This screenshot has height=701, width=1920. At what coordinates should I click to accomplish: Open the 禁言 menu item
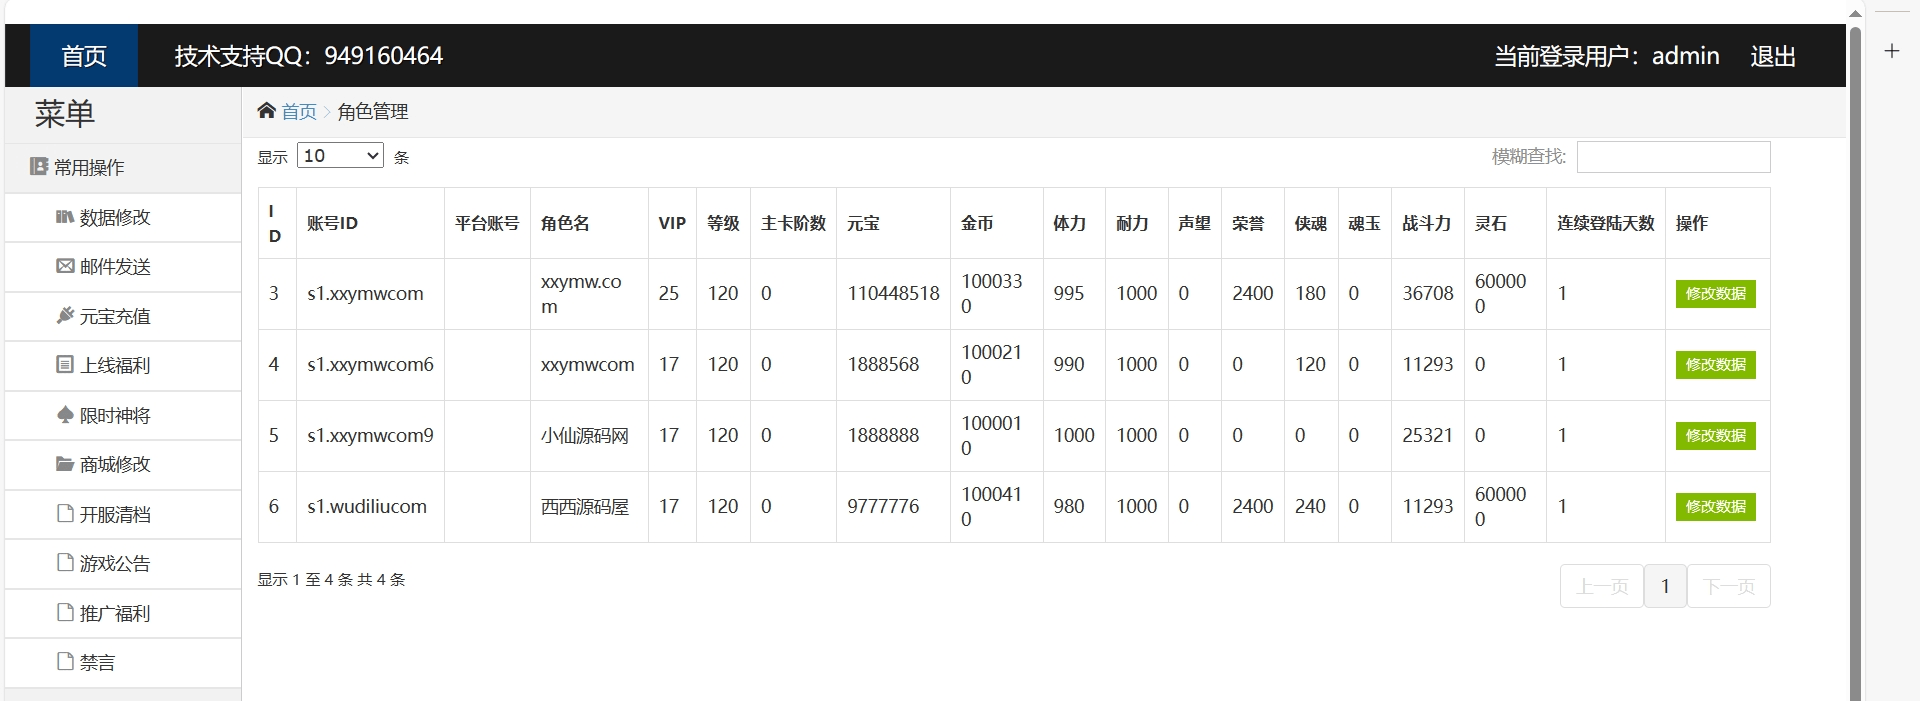click(x=123, y=662)
